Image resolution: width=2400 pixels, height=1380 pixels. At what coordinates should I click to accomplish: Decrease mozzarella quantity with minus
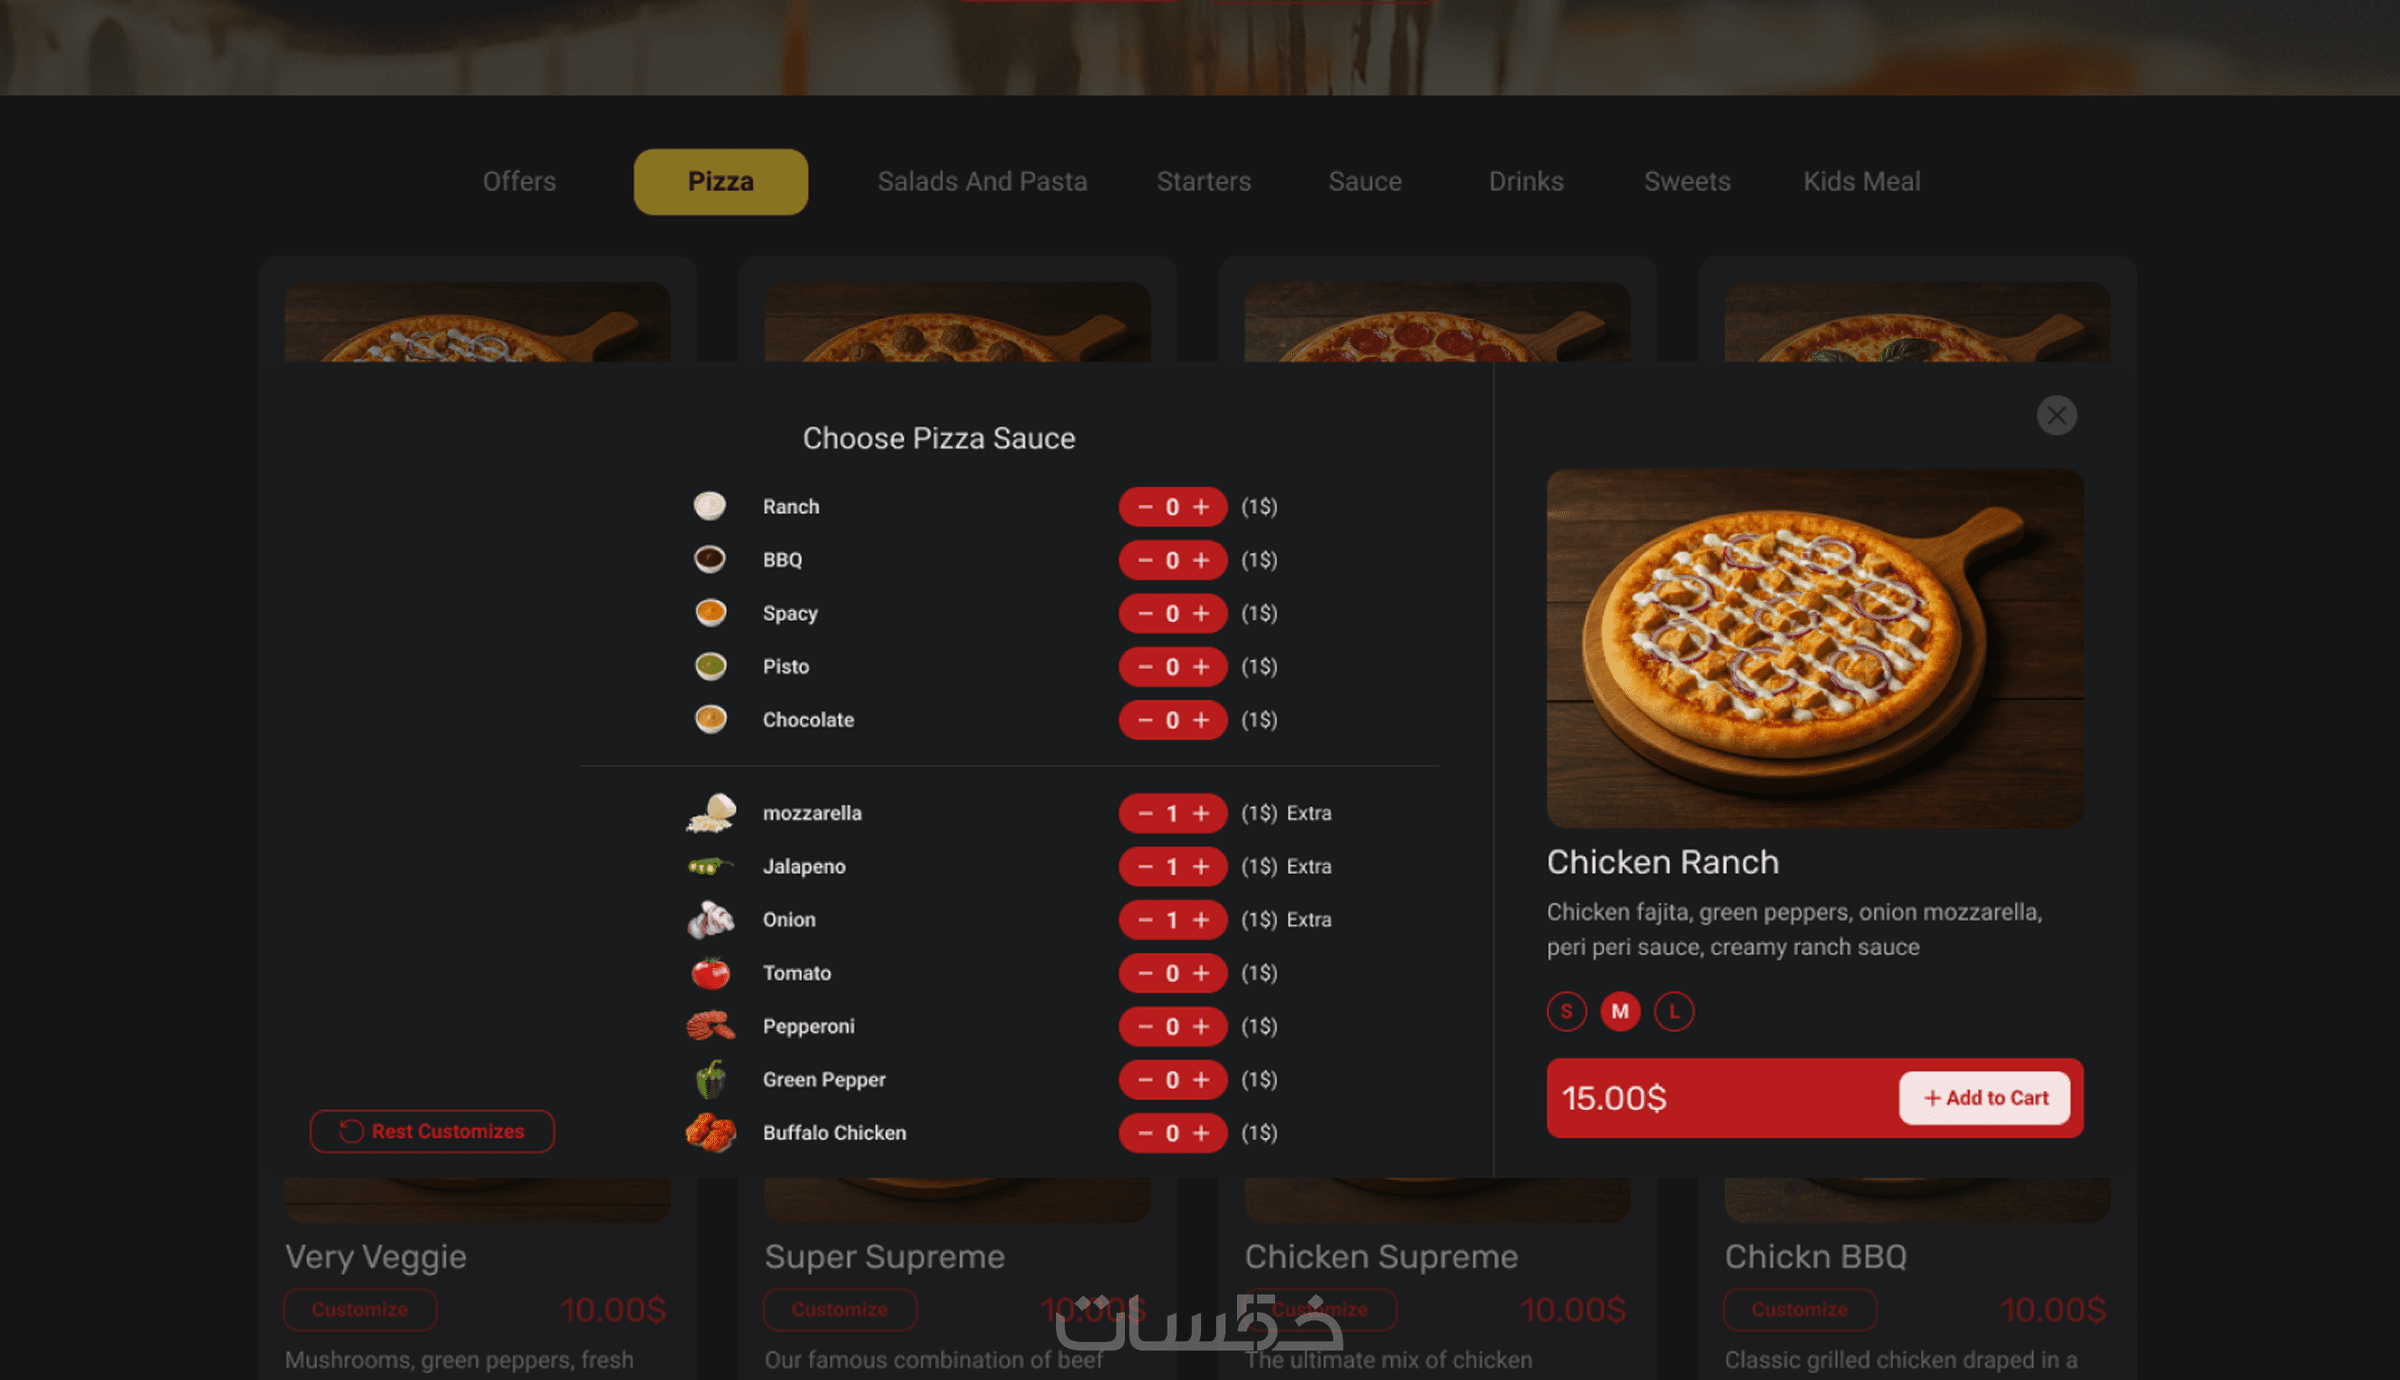[1146, 813]
